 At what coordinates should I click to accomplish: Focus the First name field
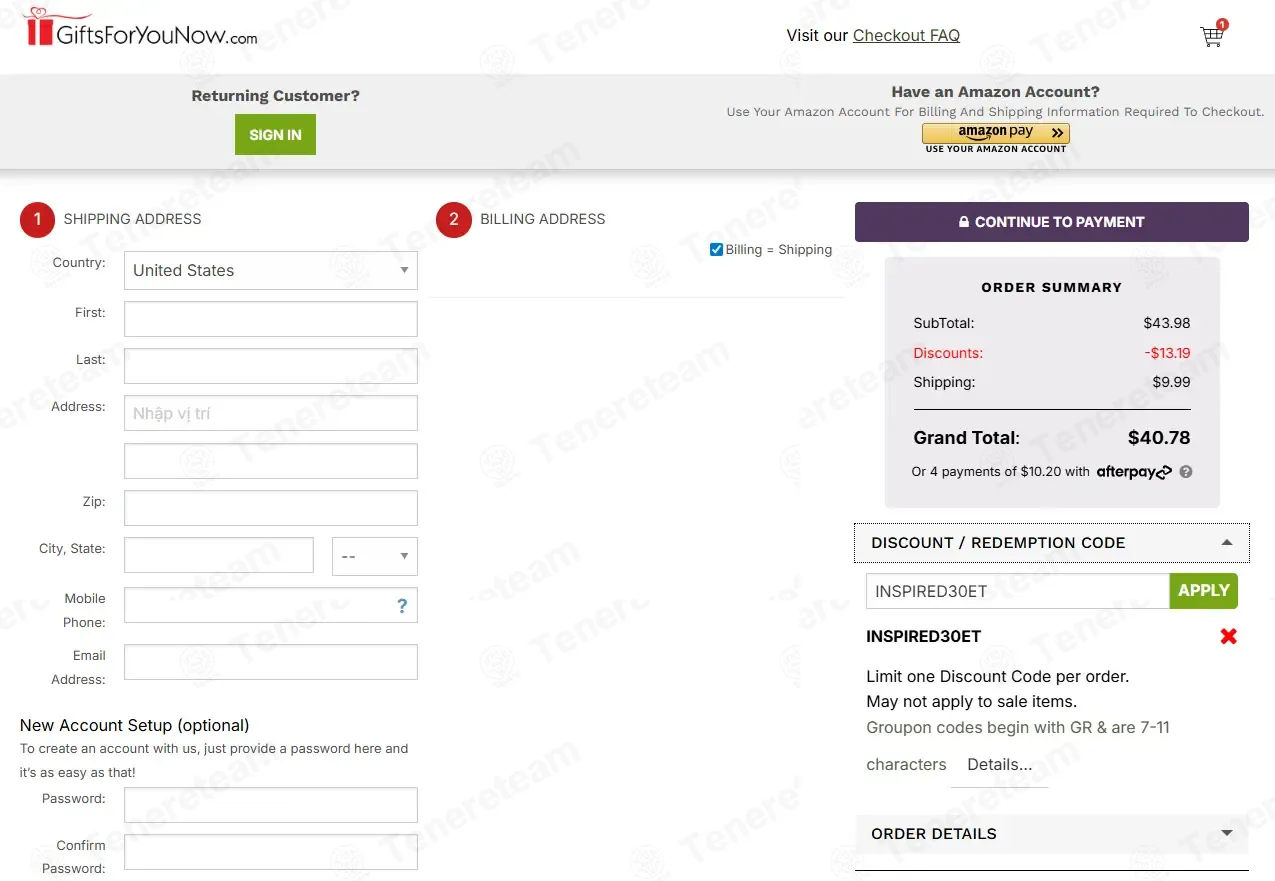click(271, 319)
